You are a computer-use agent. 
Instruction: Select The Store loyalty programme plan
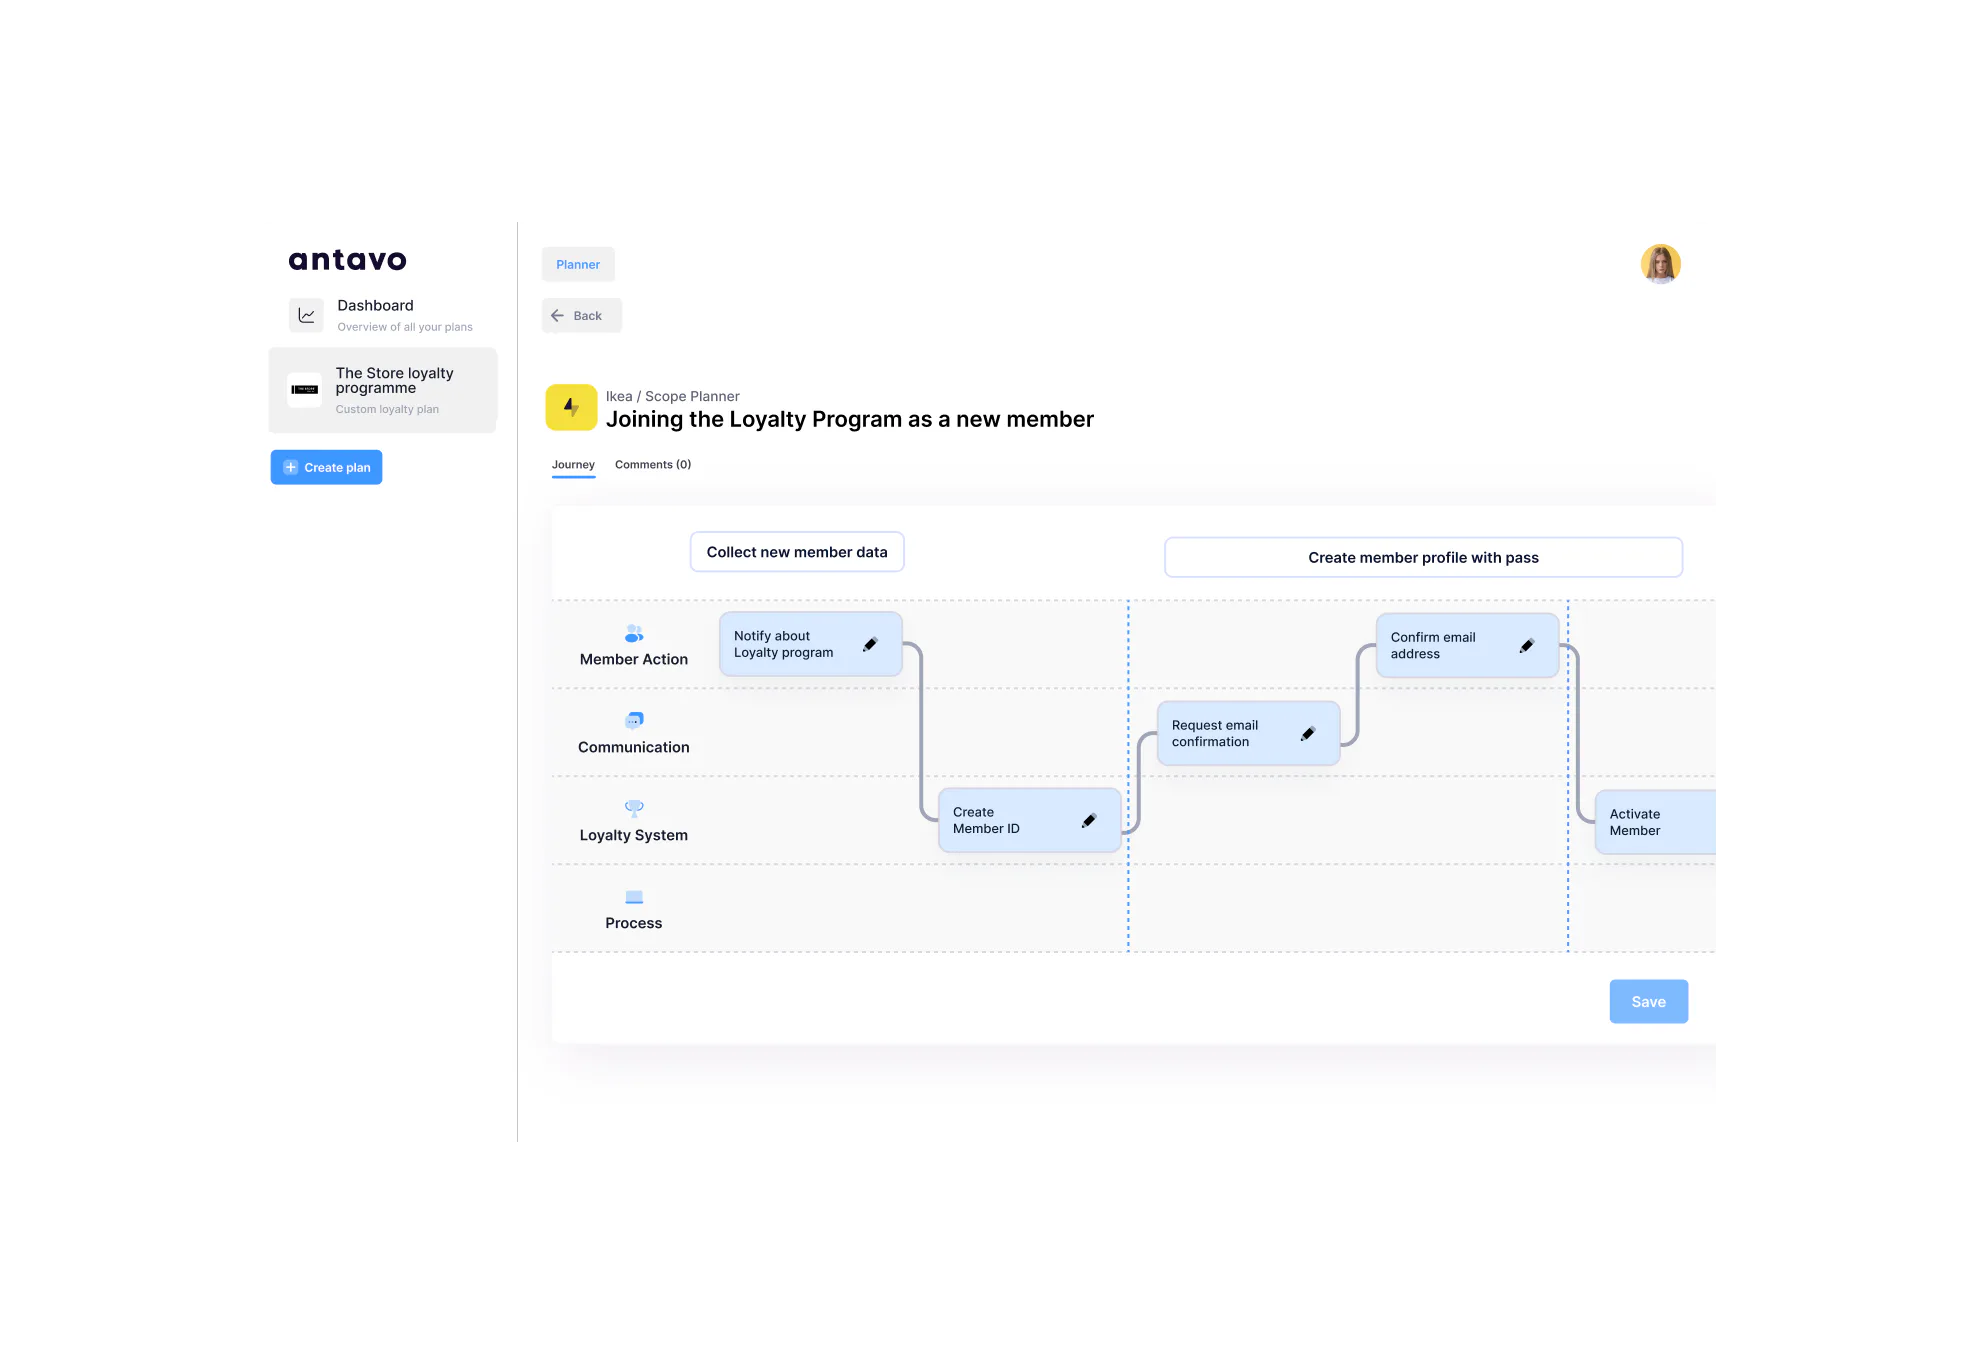(383, 390)
